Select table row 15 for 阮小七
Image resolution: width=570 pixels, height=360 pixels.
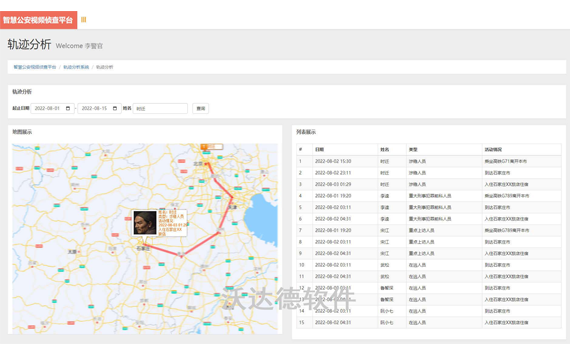tap(429, 323)
